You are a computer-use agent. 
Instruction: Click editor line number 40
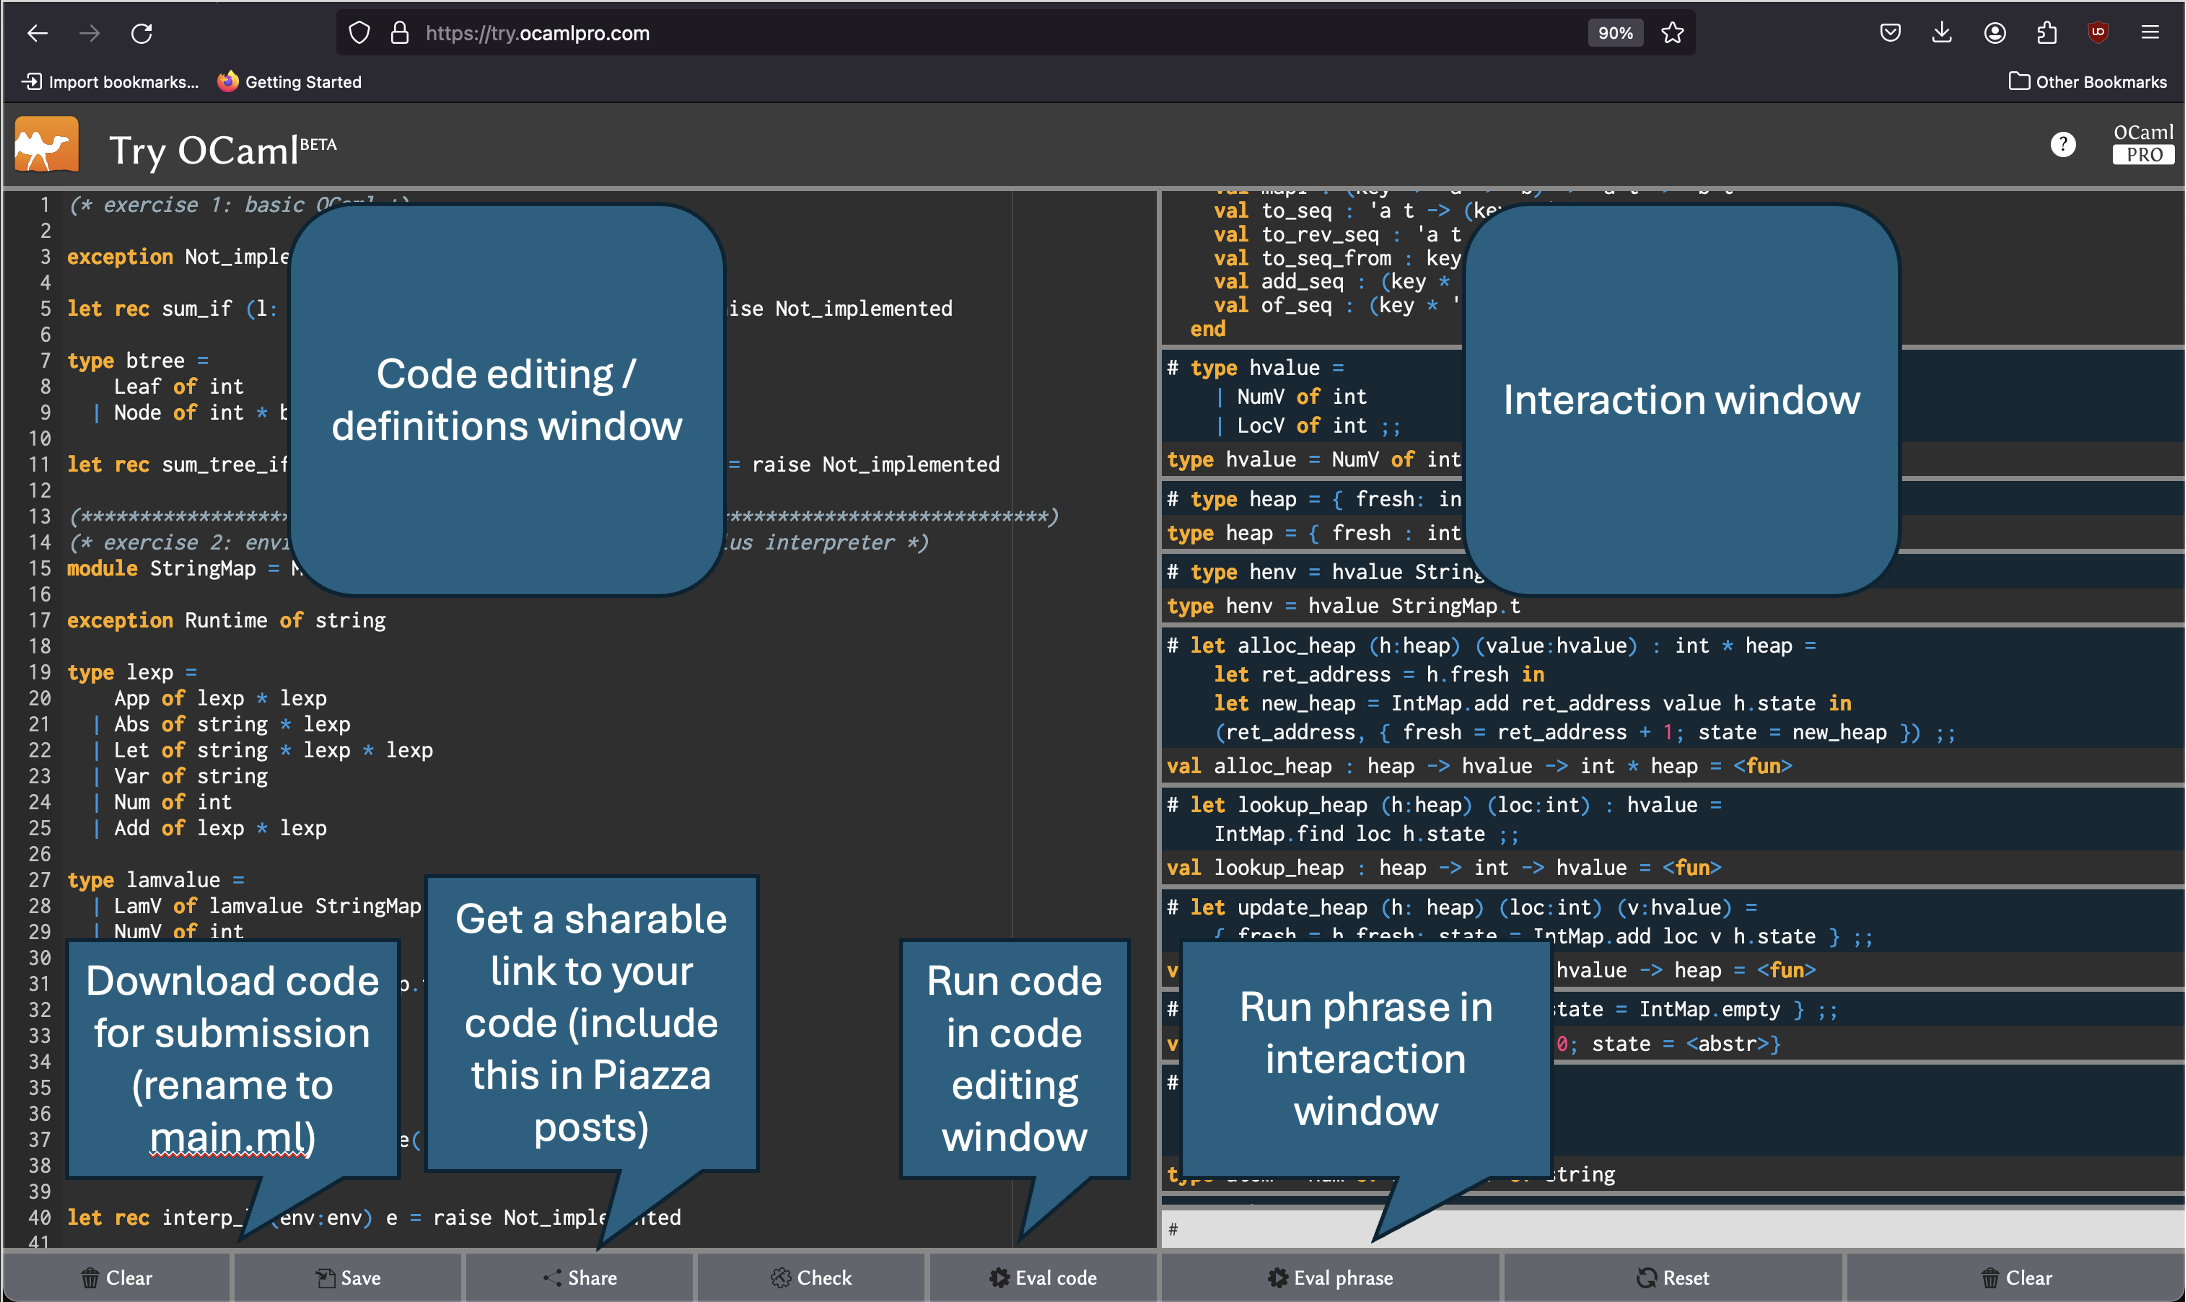point(39,1218)
